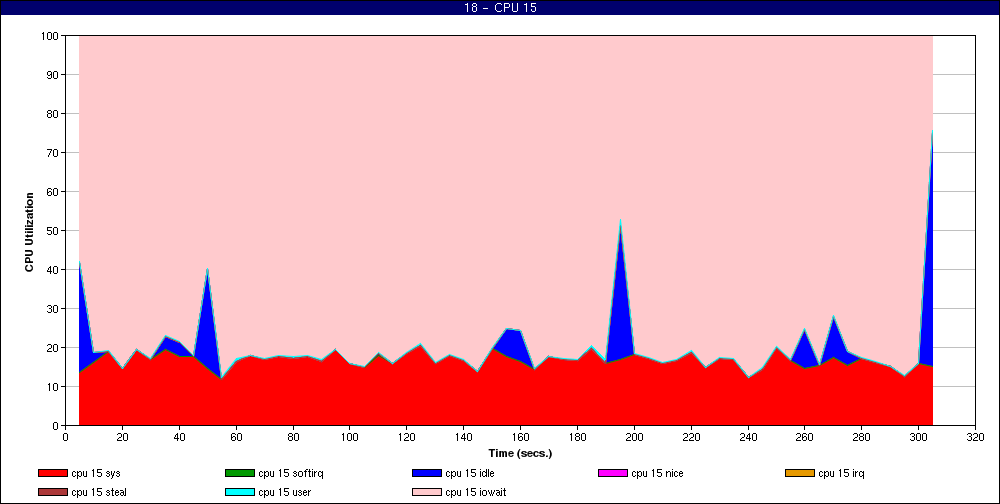
Task: Click the x-axis tick label 260
Action: pos(804,437)
